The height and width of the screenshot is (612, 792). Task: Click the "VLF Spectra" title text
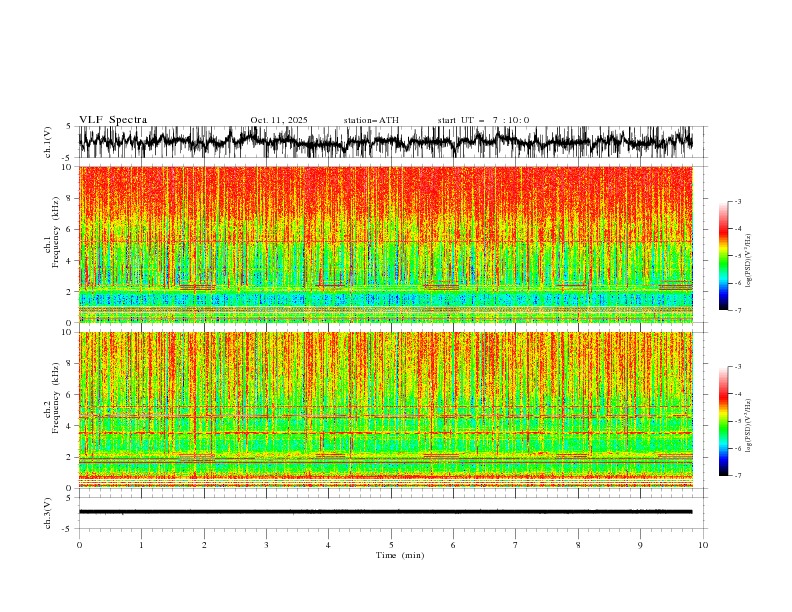113,120
